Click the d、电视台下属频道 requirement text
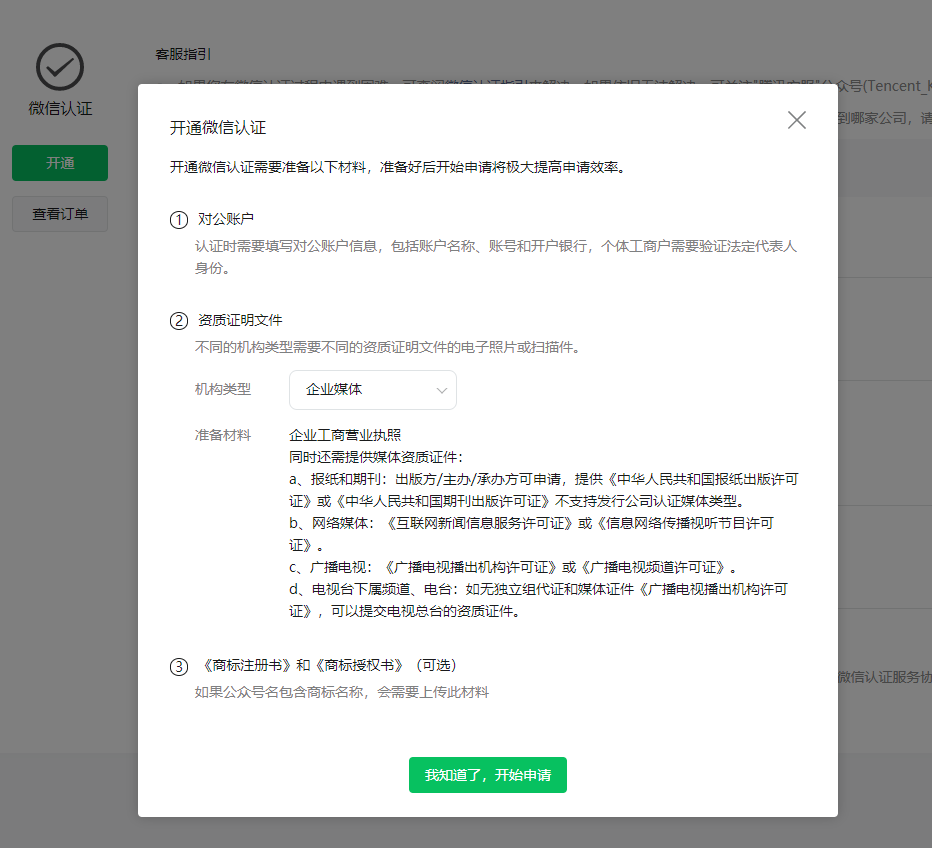 tap(539, 600)
